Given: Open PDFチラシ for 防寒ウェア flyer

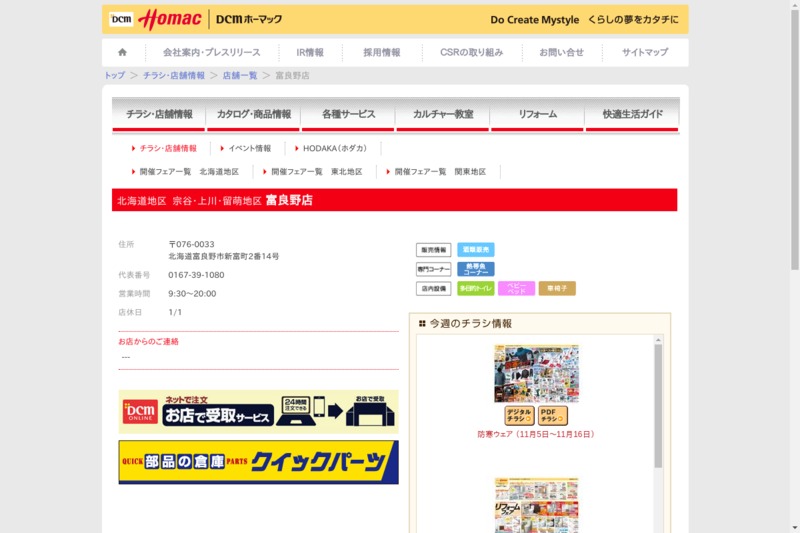Looking at the screenshot, I should 553,415.
